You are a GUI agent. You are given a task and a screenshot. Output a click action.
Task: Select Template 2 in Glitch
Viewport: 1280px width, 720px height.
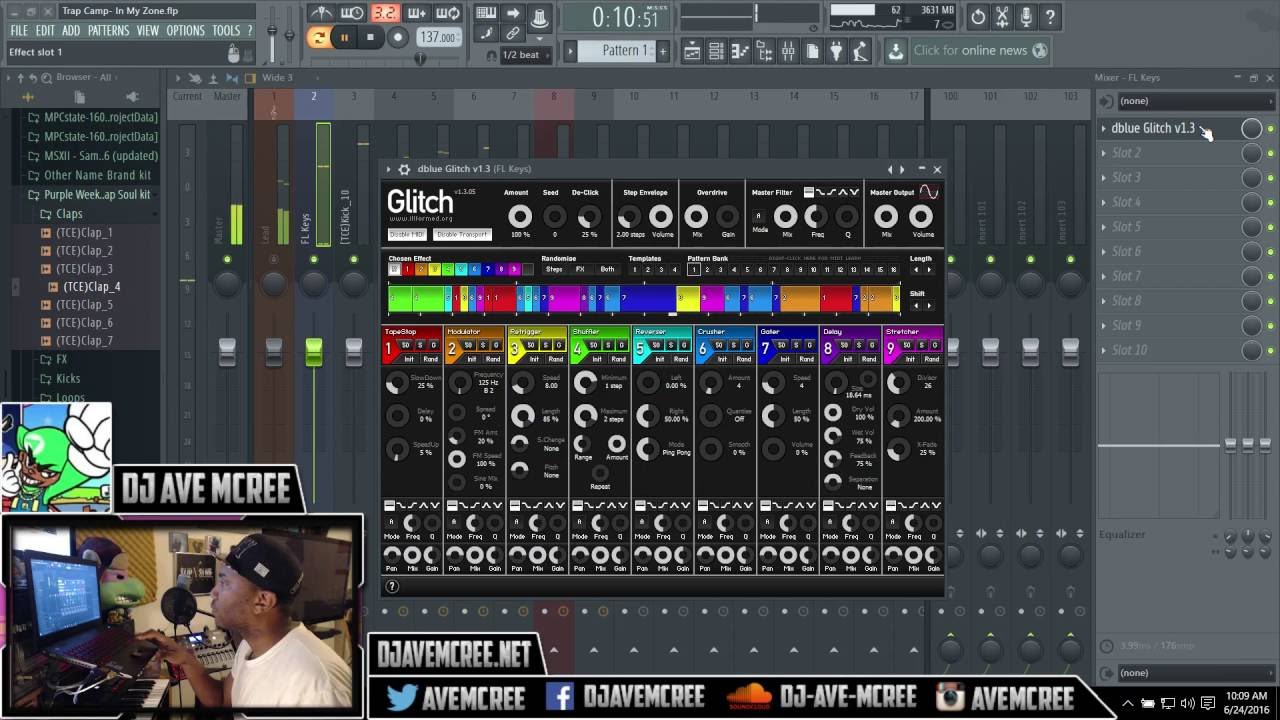click(x=647, y=269)
